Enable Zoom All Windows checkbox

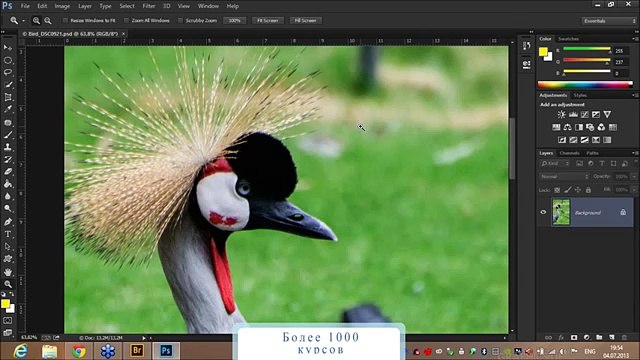[x=127, y=20]
